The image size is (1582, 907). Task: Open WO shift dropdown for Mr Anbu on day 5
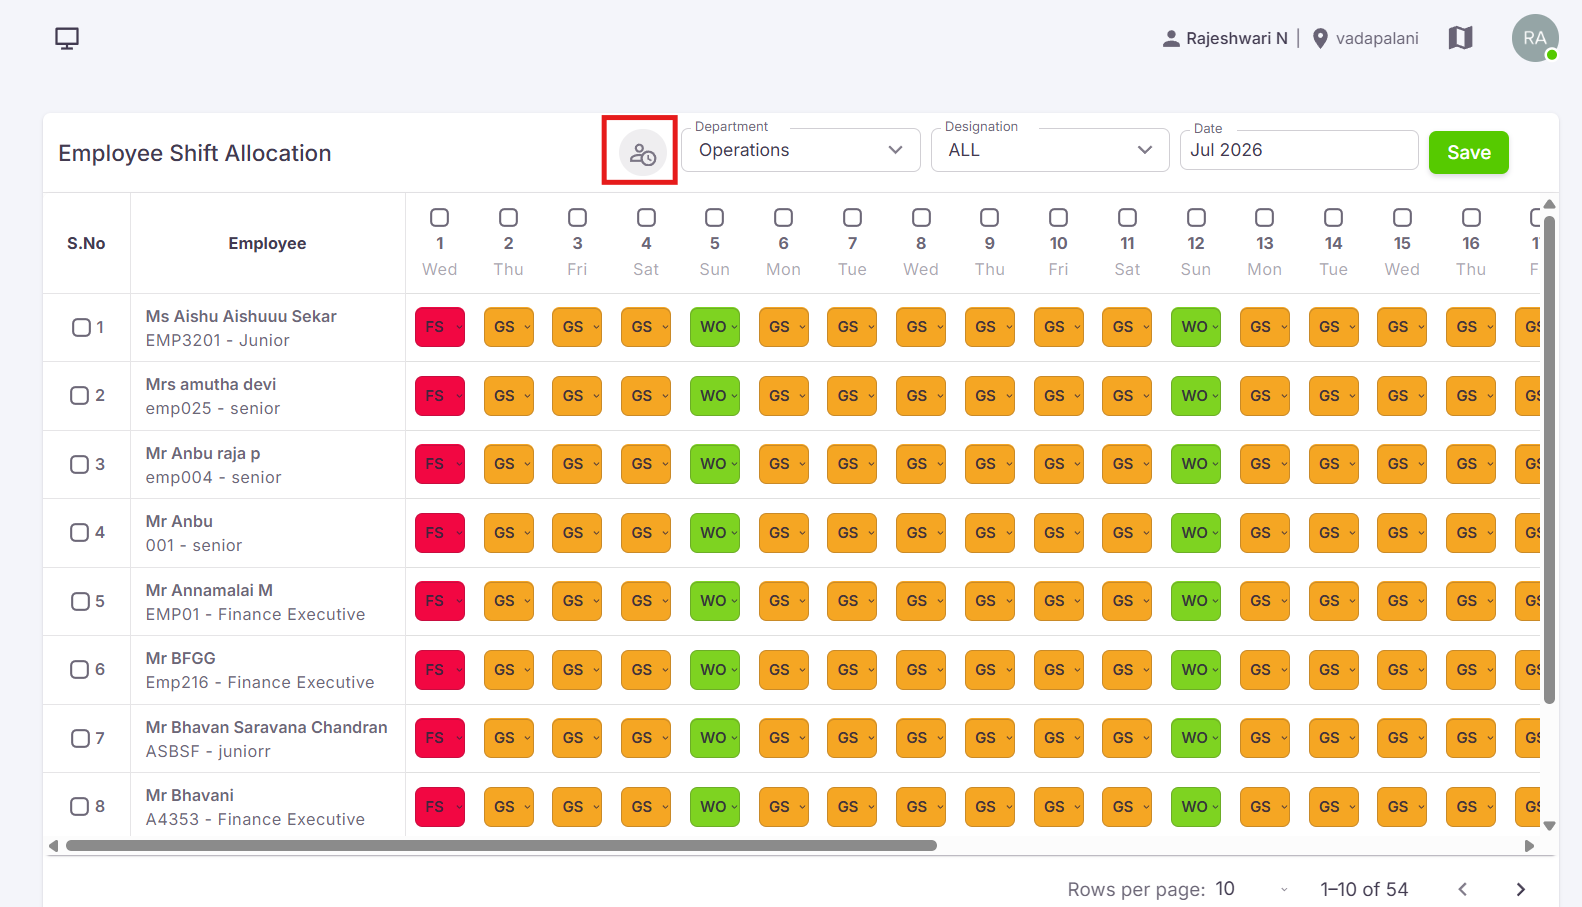pos(715,533)
